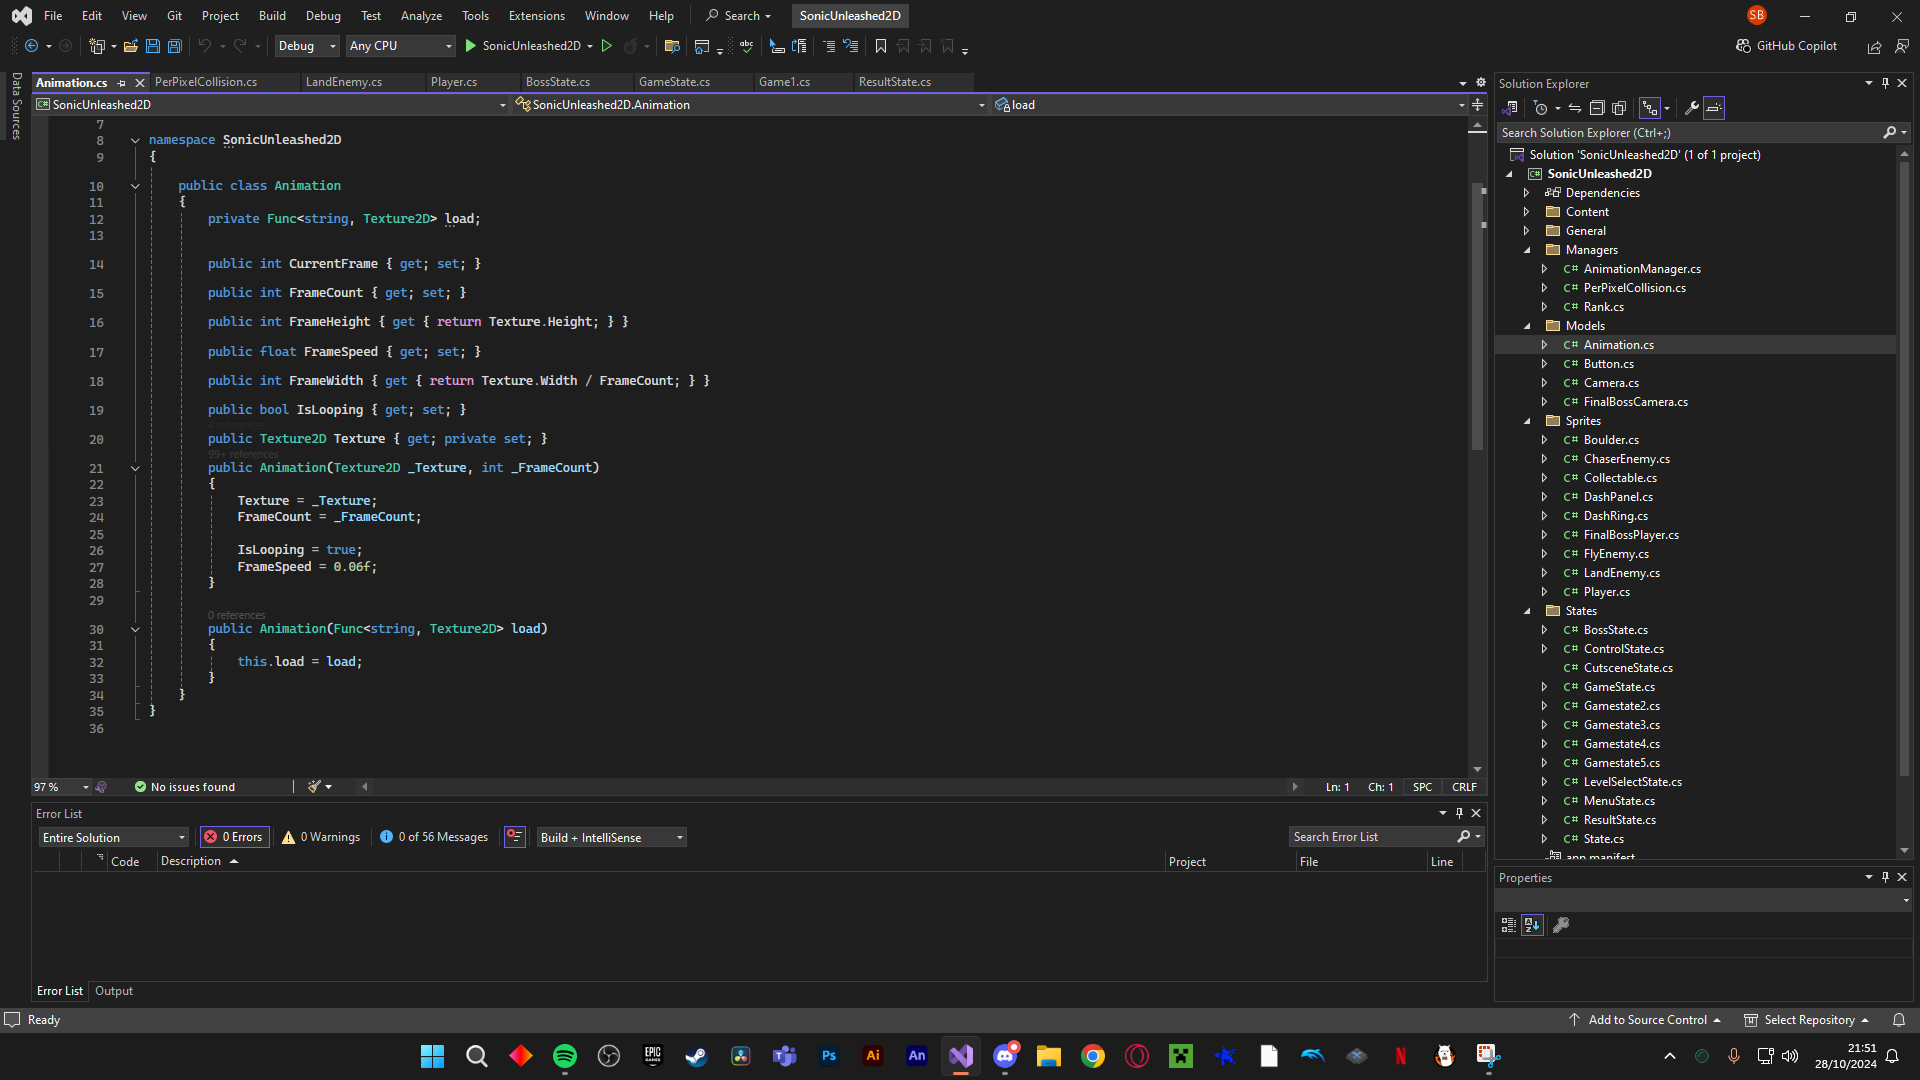The width and height of the screenshot is (1920, 1080).
Task: Click Collapse All icon in Solution Explorer
Action: [1597, 108]
